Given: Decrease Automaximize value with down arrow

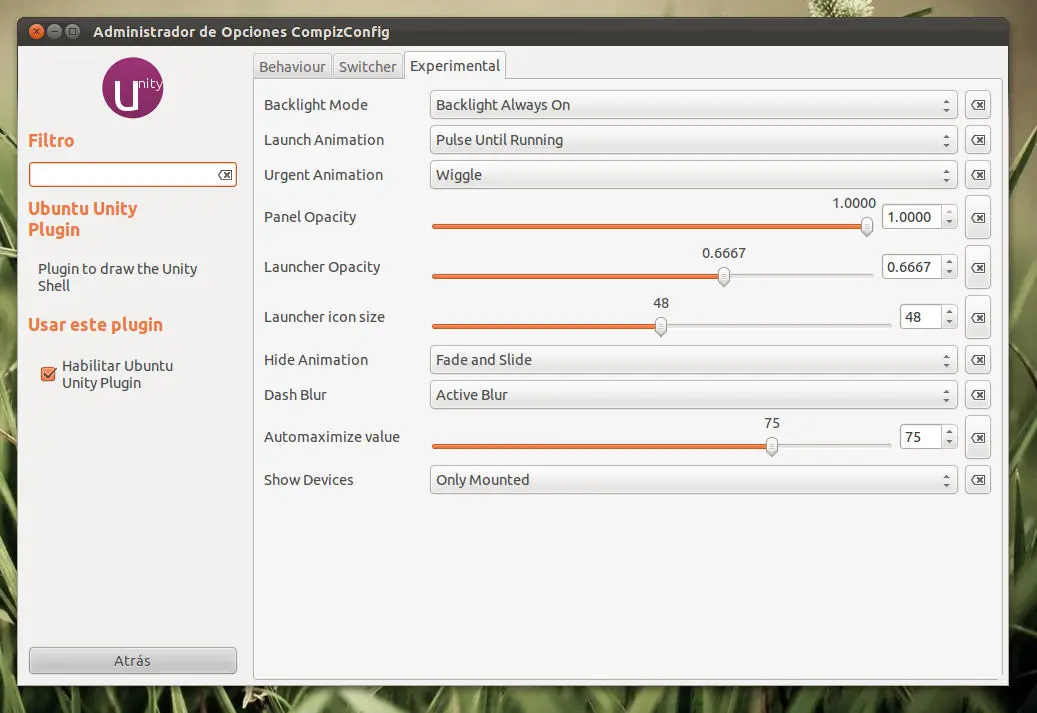Looking at the screenshot, I should click(949, 442).
